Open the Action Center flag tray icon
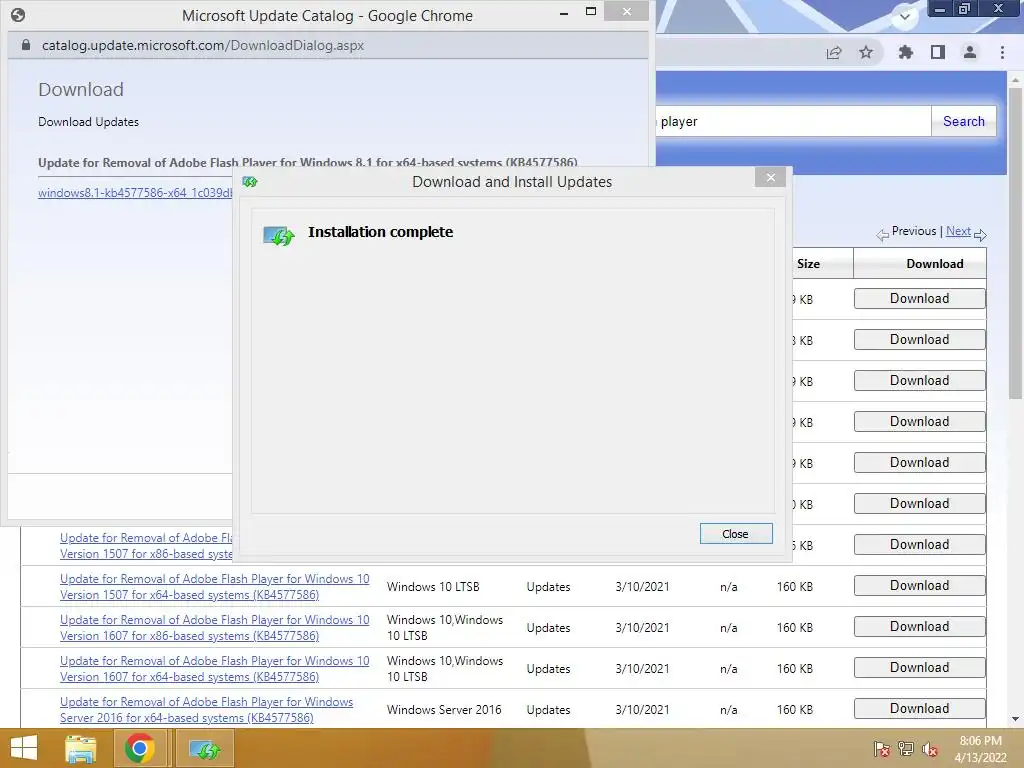This screenshot has width=1024, height=768. (881, 749)
